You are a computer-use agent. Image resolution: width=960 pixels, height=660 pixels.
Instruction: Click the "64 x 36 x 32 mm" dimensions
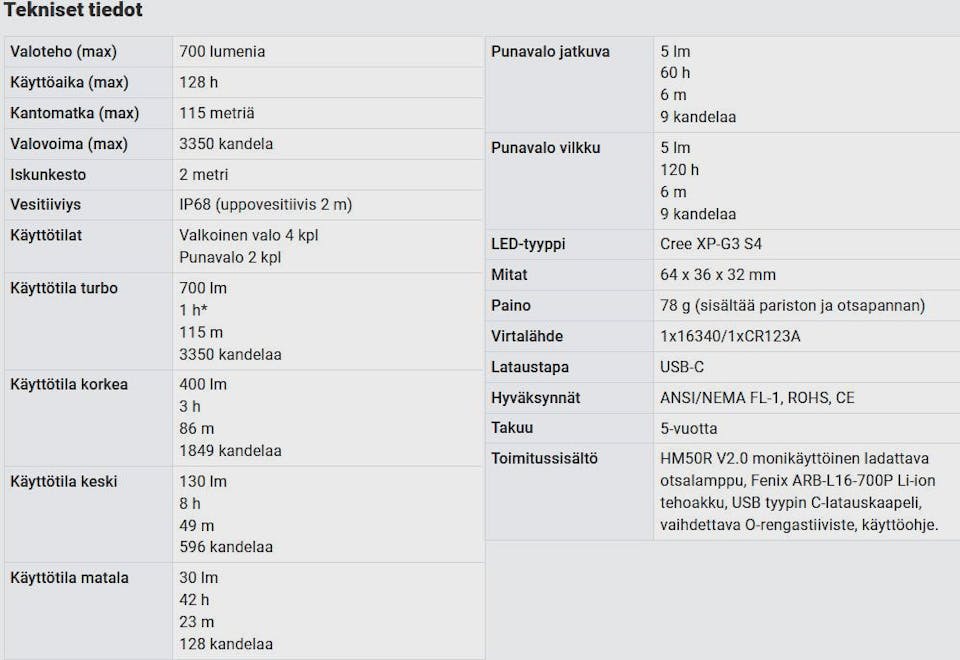tap(718, 274)
